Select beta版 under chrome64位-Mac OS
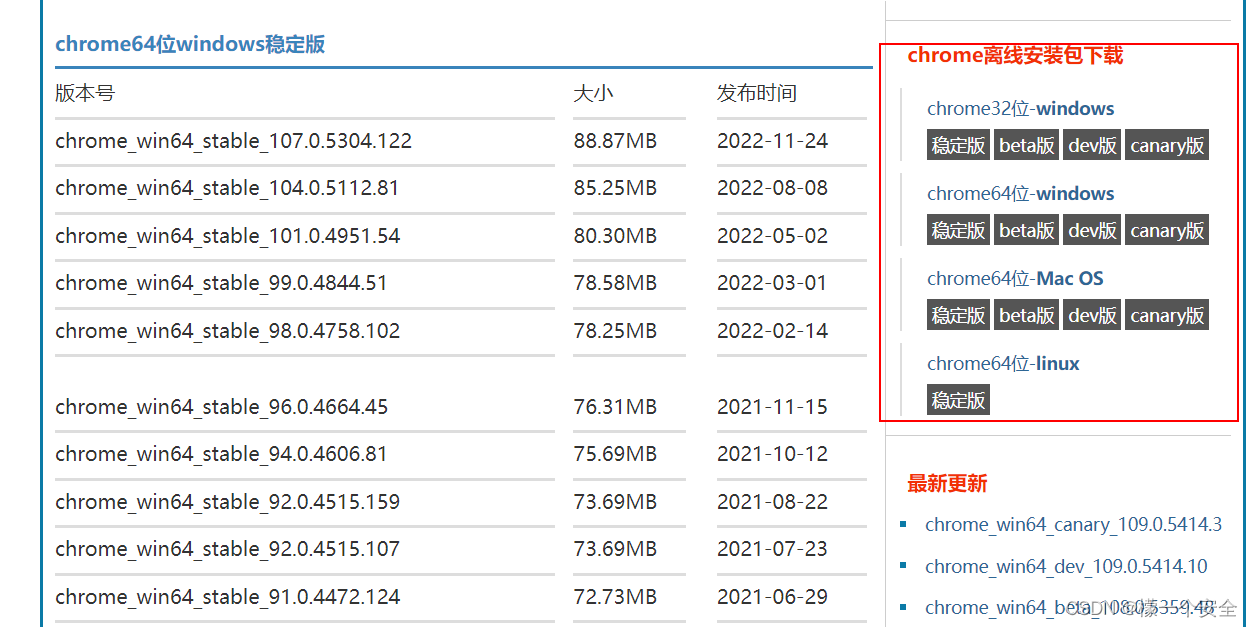Screen dimensions: 1253x627 (1027, 315)
